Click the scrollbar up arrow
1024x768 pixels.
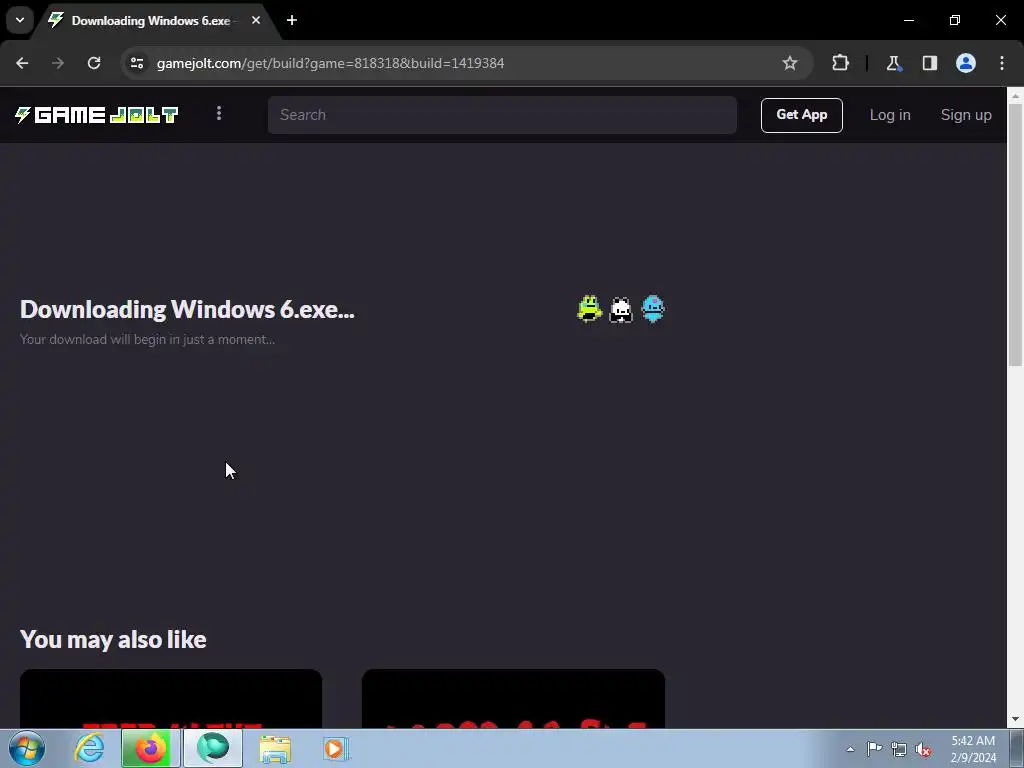pos(1016,95)
